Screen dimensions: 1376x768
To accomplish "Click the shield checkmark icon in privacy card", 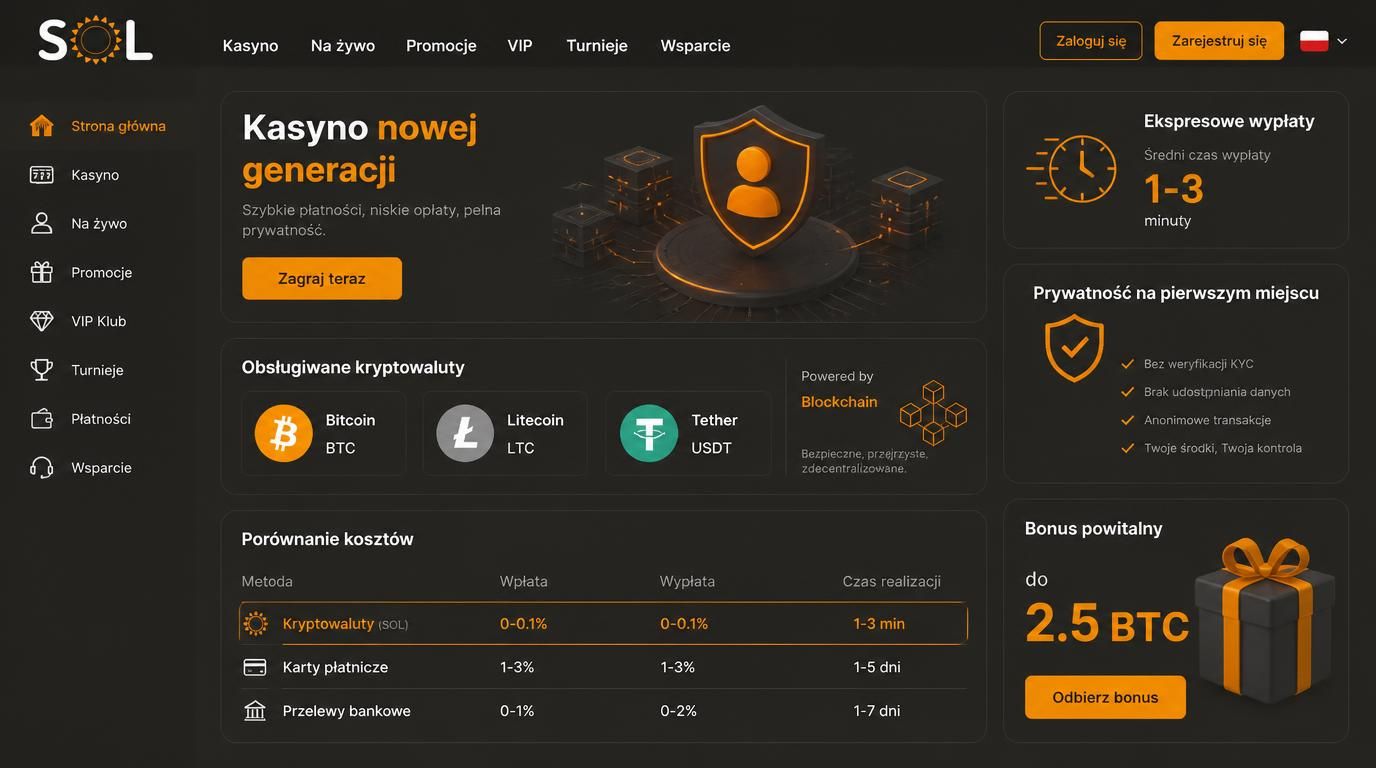I will pyautogui.click(x=1074, y=348).
